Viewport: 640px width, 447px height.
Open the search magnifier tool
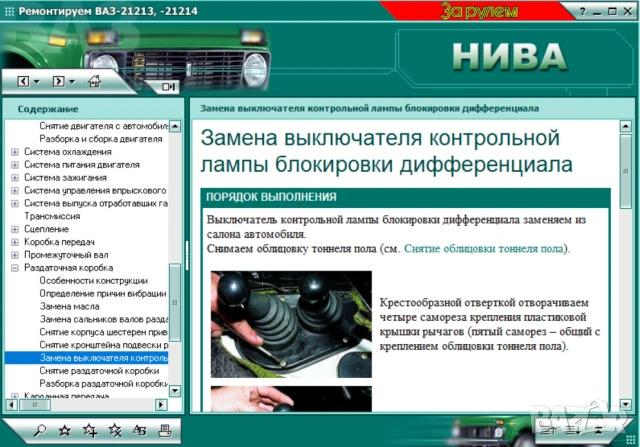click(40, 430)
